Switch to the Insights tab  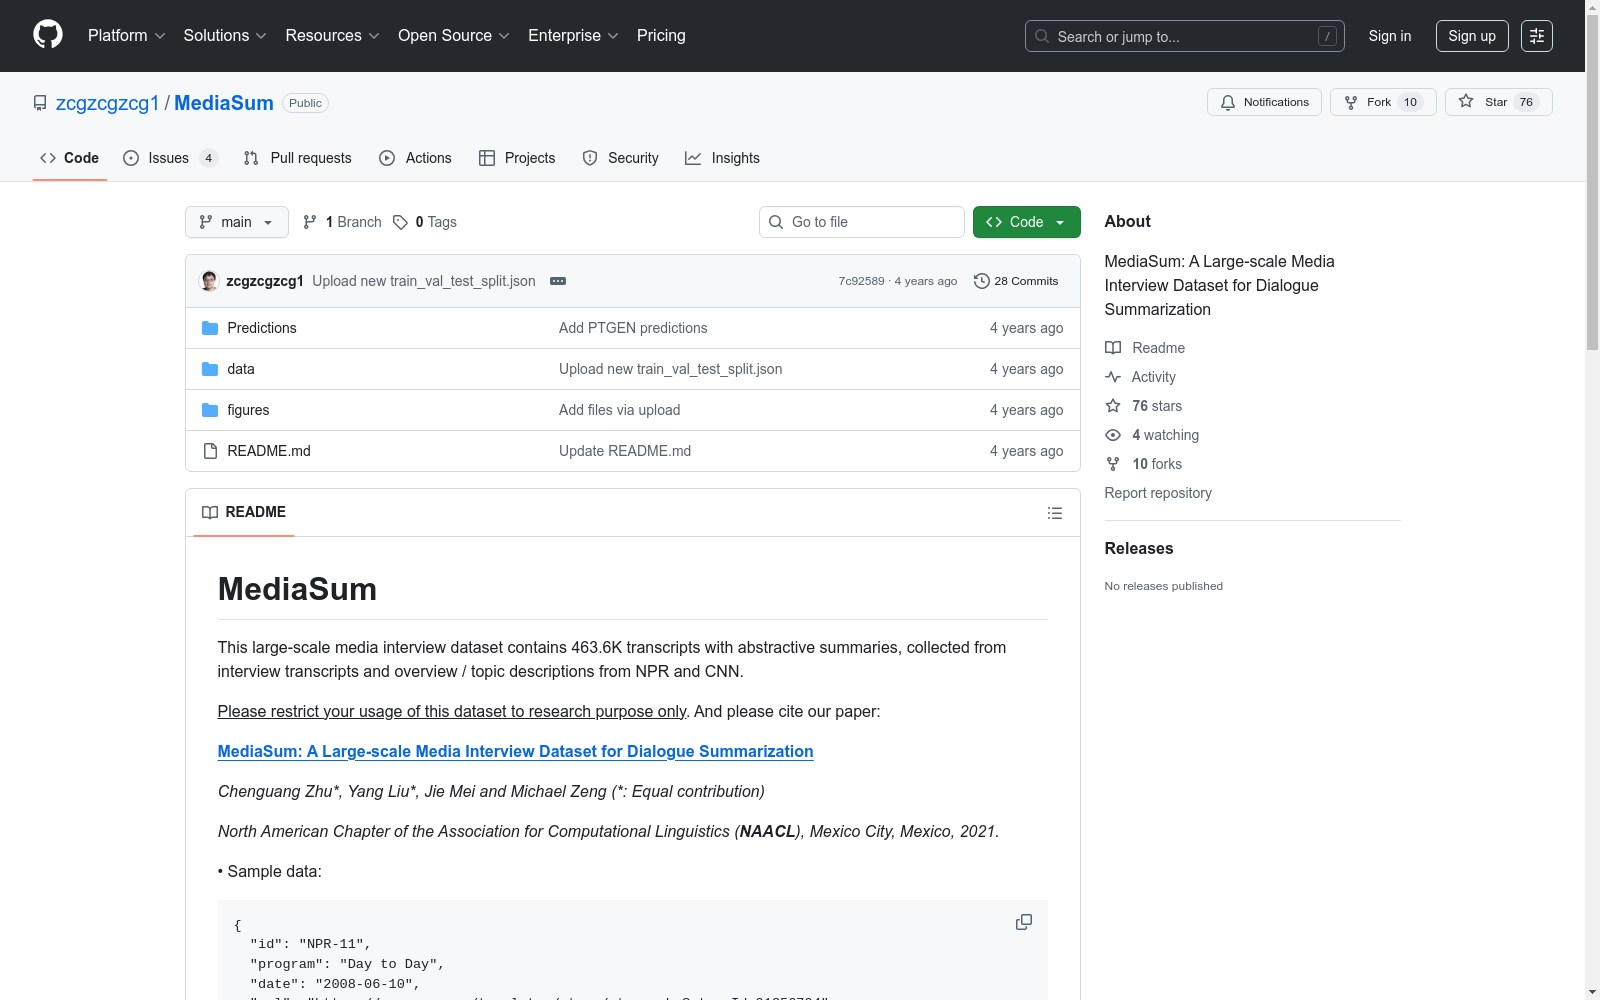pyautogui.click(x=722, y=158)
